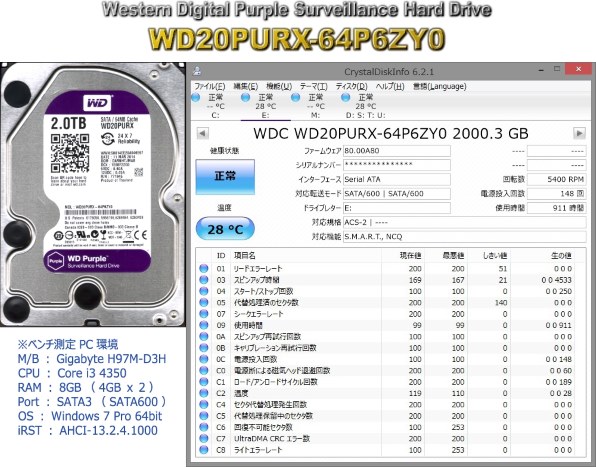Click the status icon of row C5

click(204, 416)
